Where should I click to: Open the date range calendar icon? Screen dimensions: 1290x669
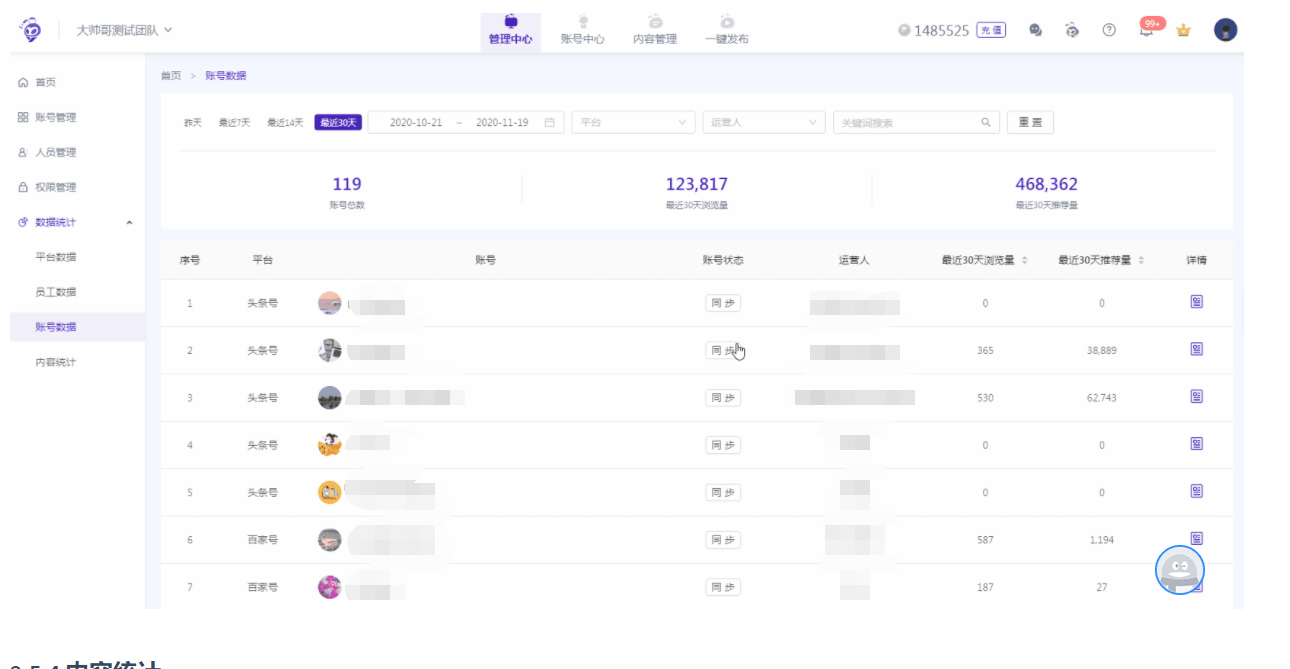550,123
